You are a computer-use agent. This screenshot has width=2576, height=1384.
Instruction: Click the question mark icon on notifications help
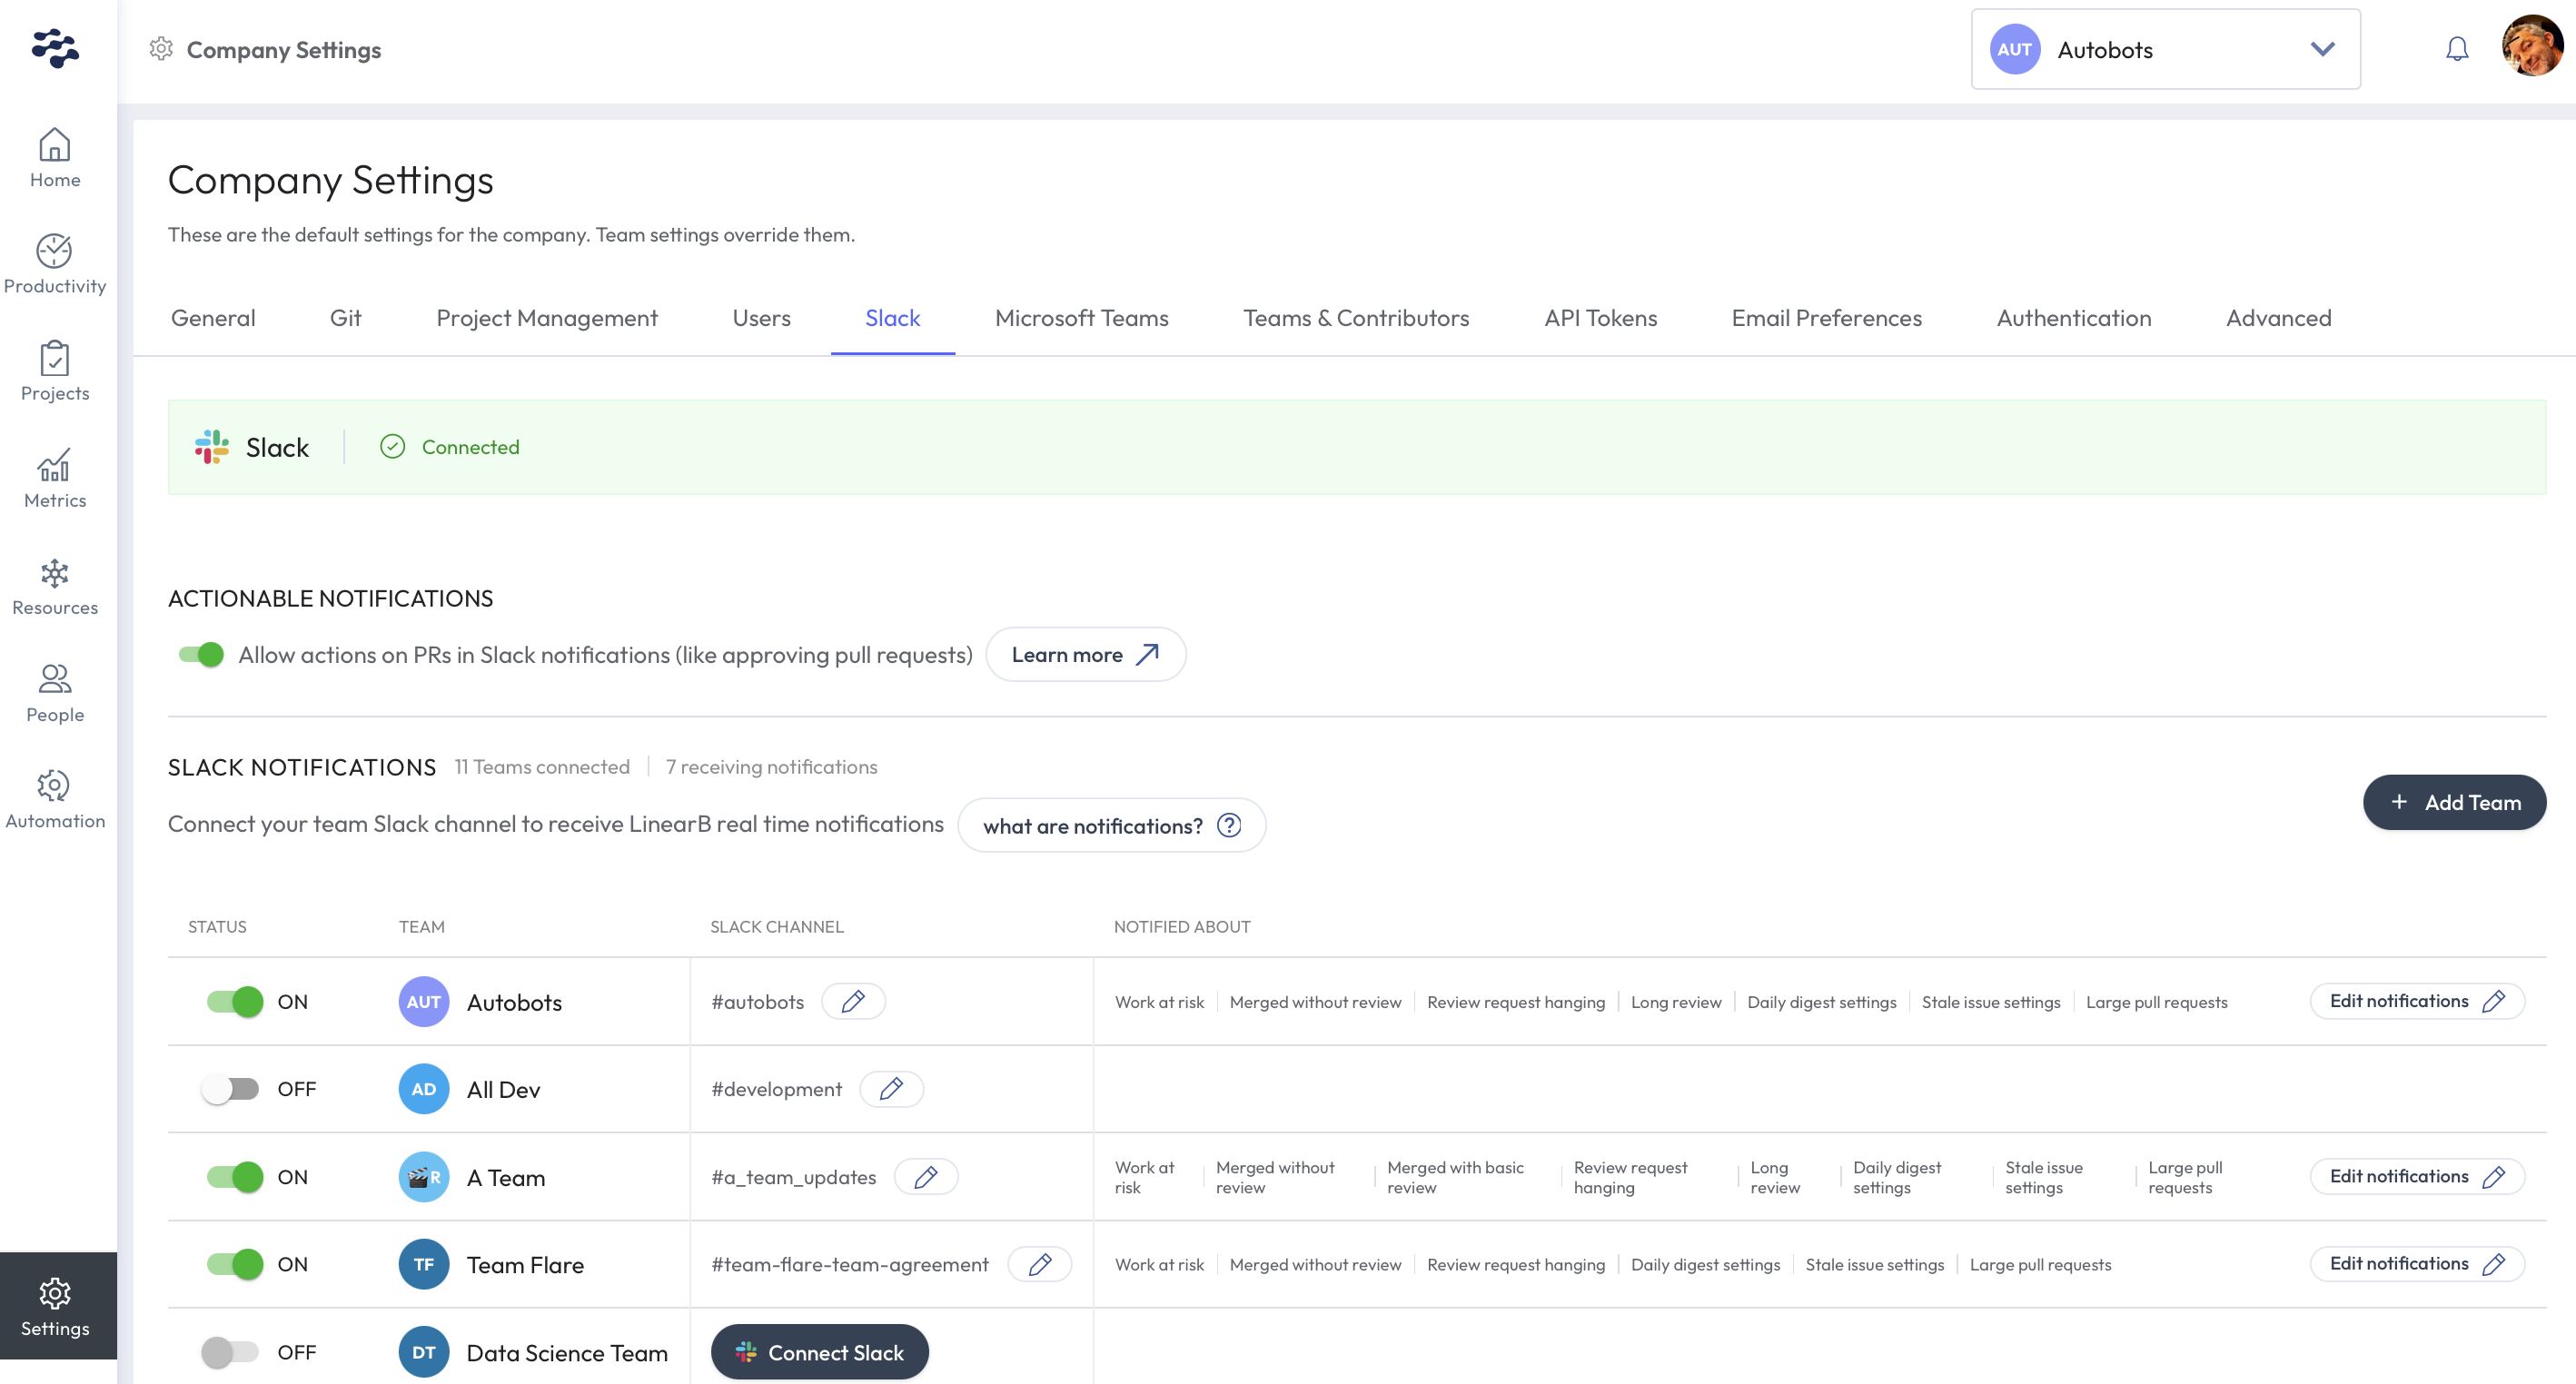pyautogui.click(x=1229, y=825)
